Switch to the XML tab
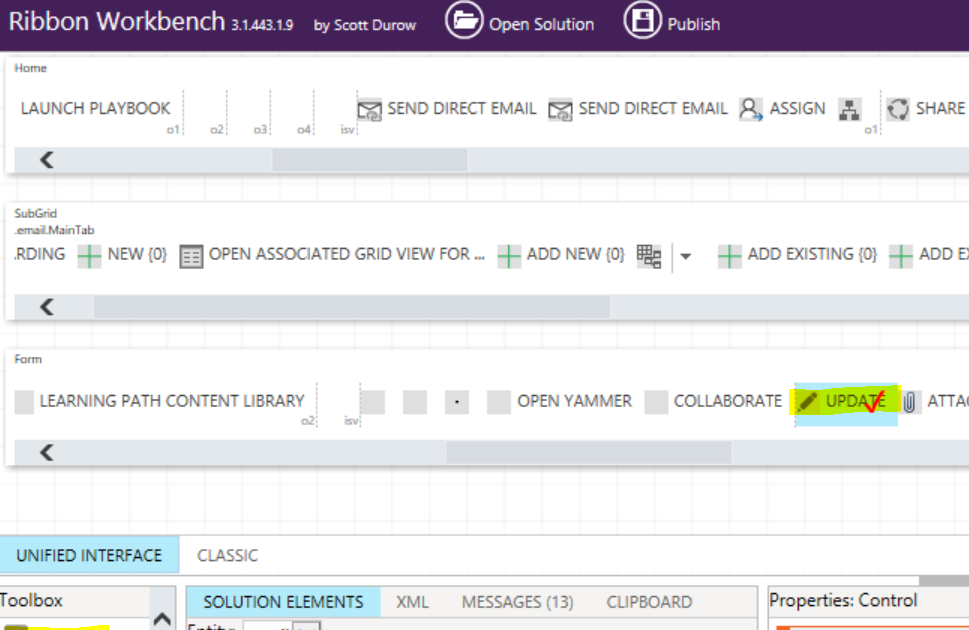 click(x=412, y=601)
